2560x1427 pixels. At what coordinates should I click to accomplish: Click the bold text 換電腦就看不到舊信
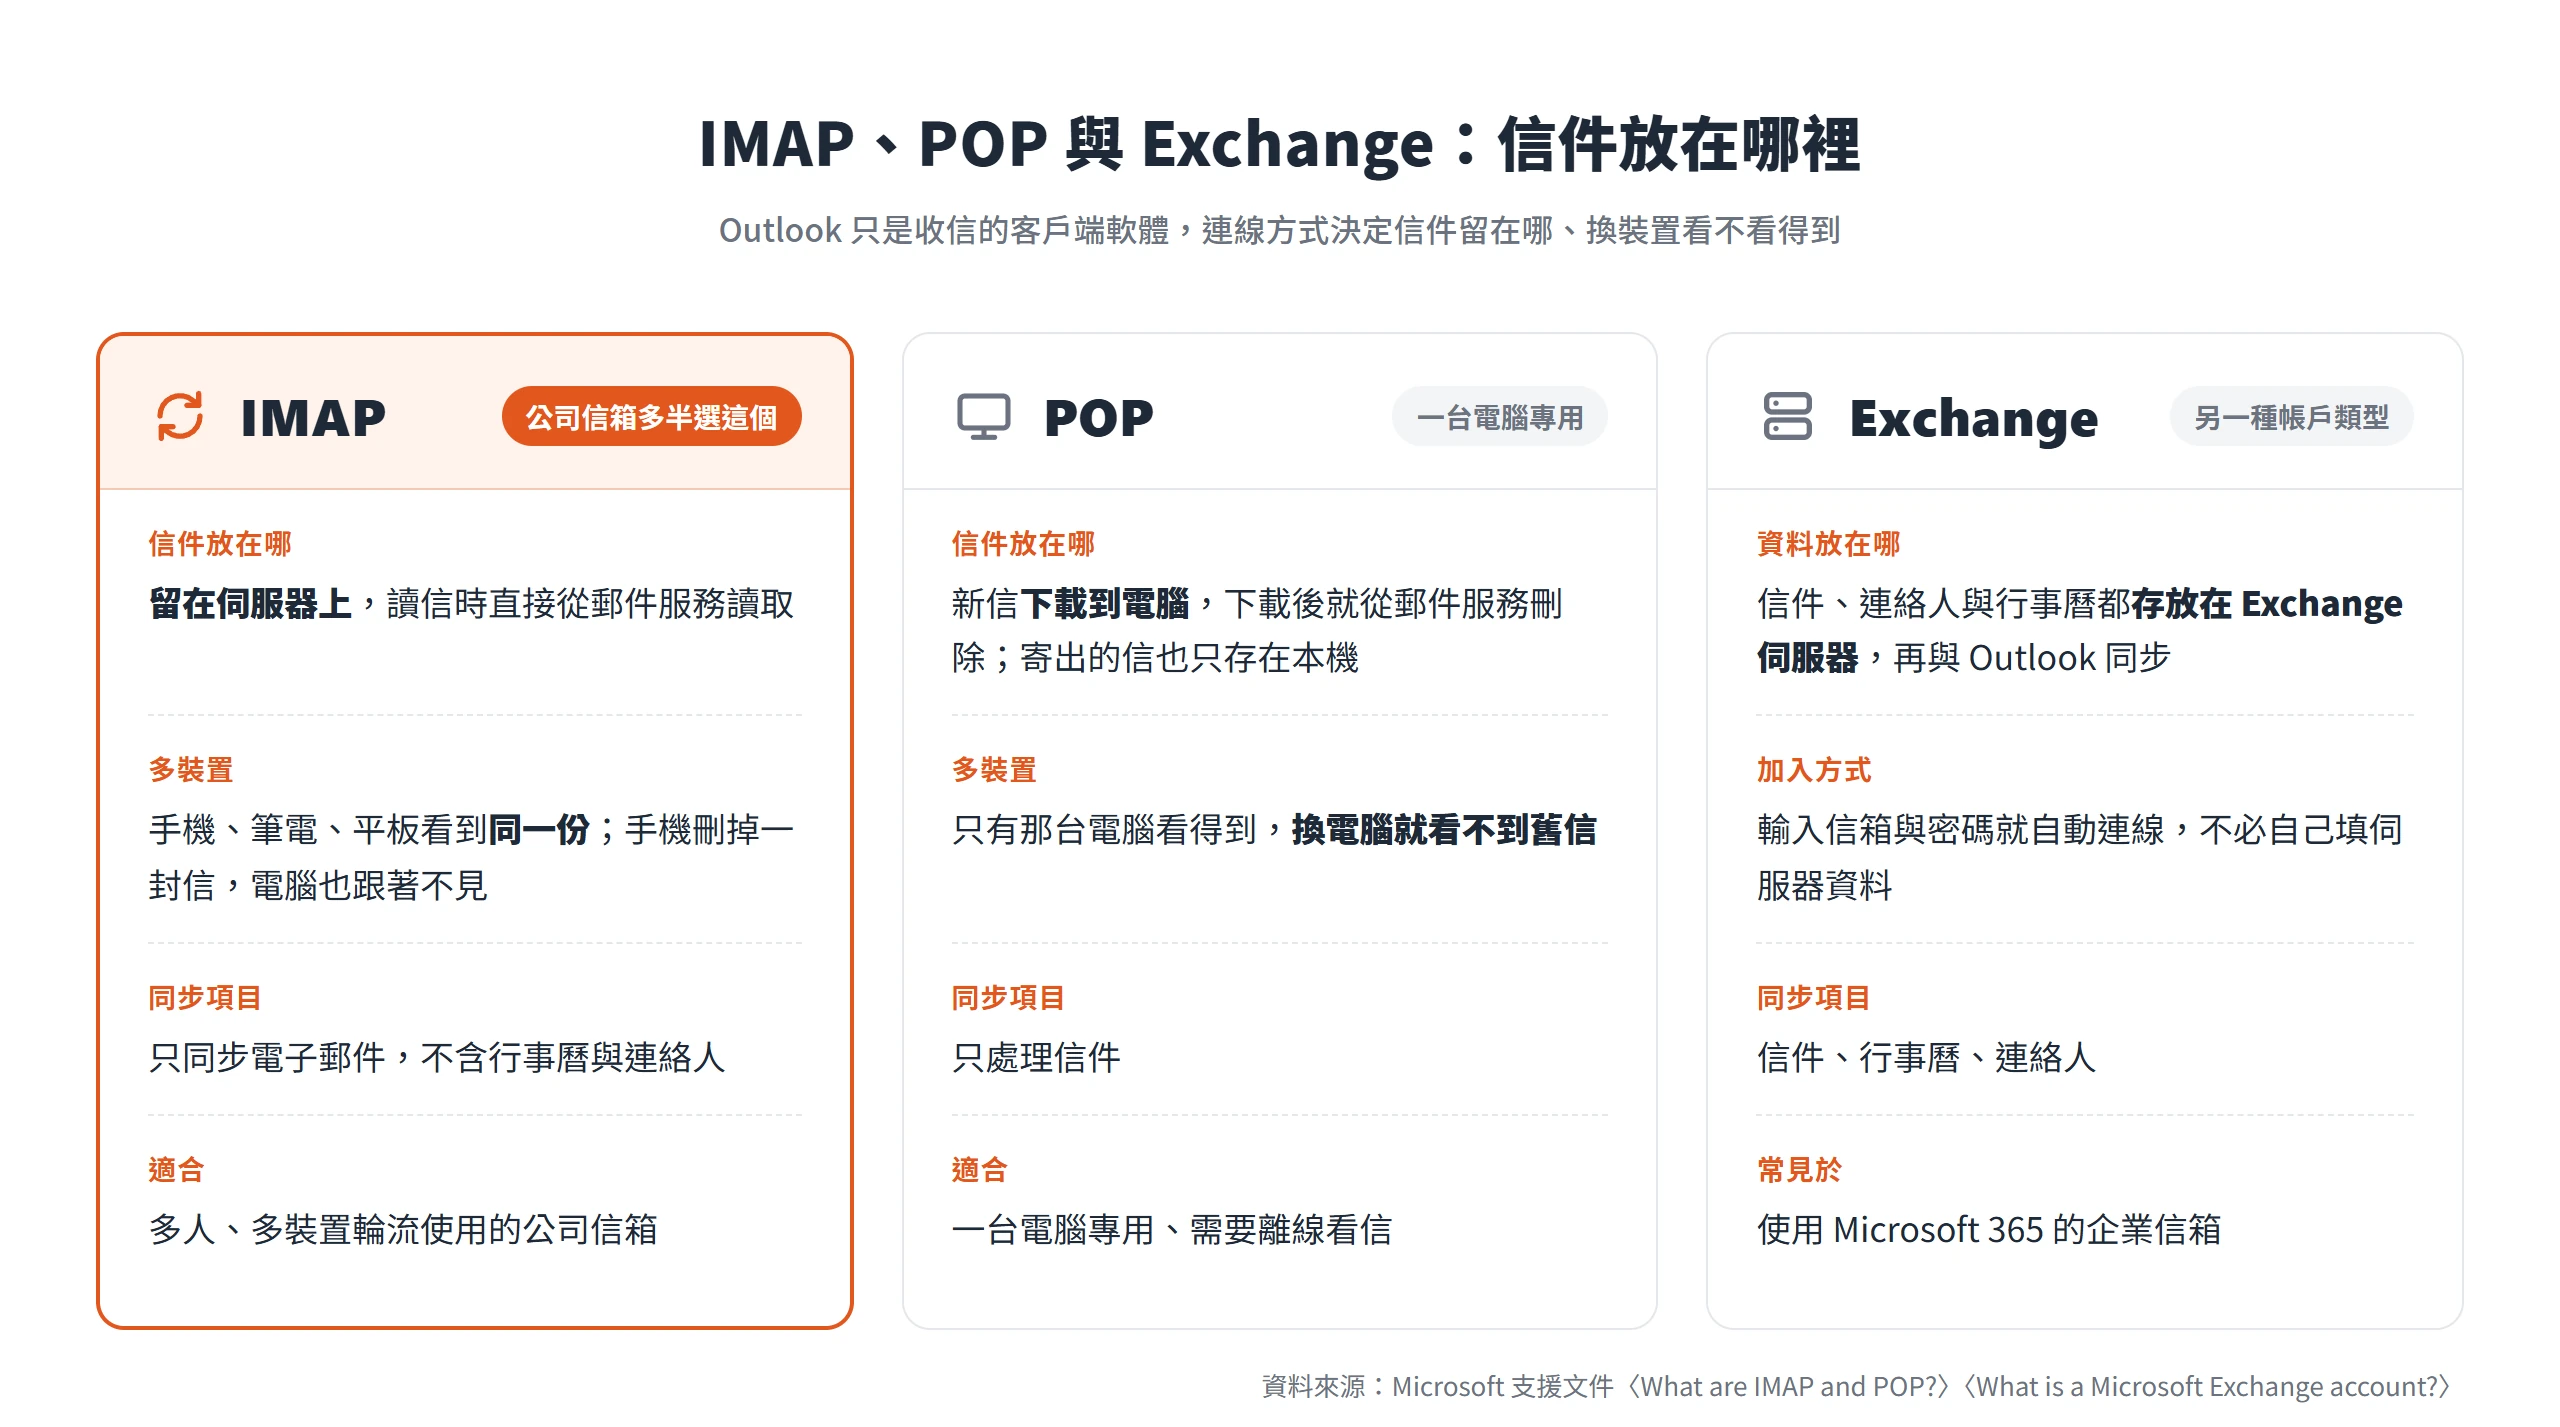point(1444,830)
